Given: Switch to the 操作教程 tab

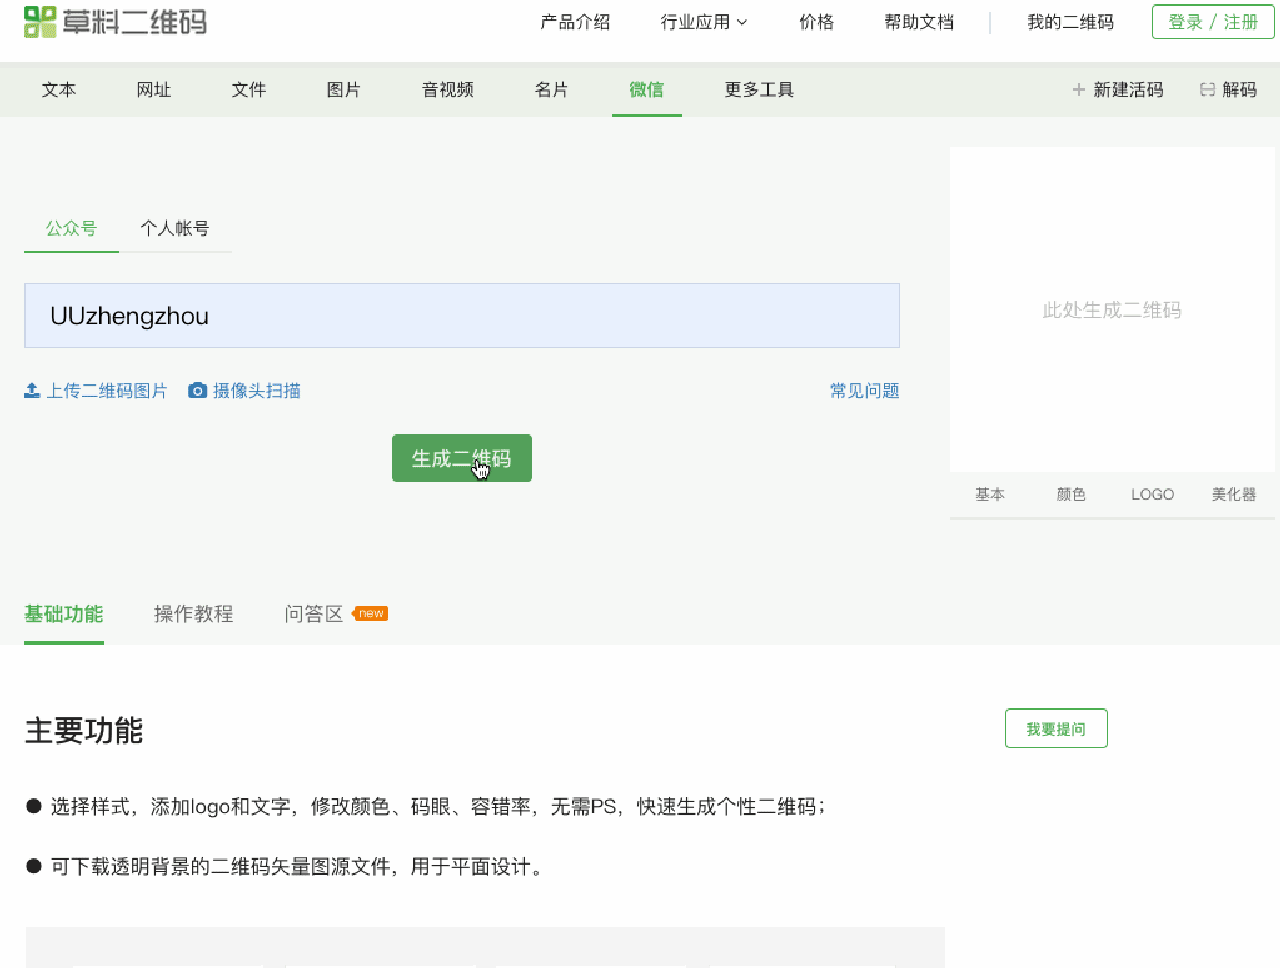Looking at the screenshot, I should (x=194, y=614).
